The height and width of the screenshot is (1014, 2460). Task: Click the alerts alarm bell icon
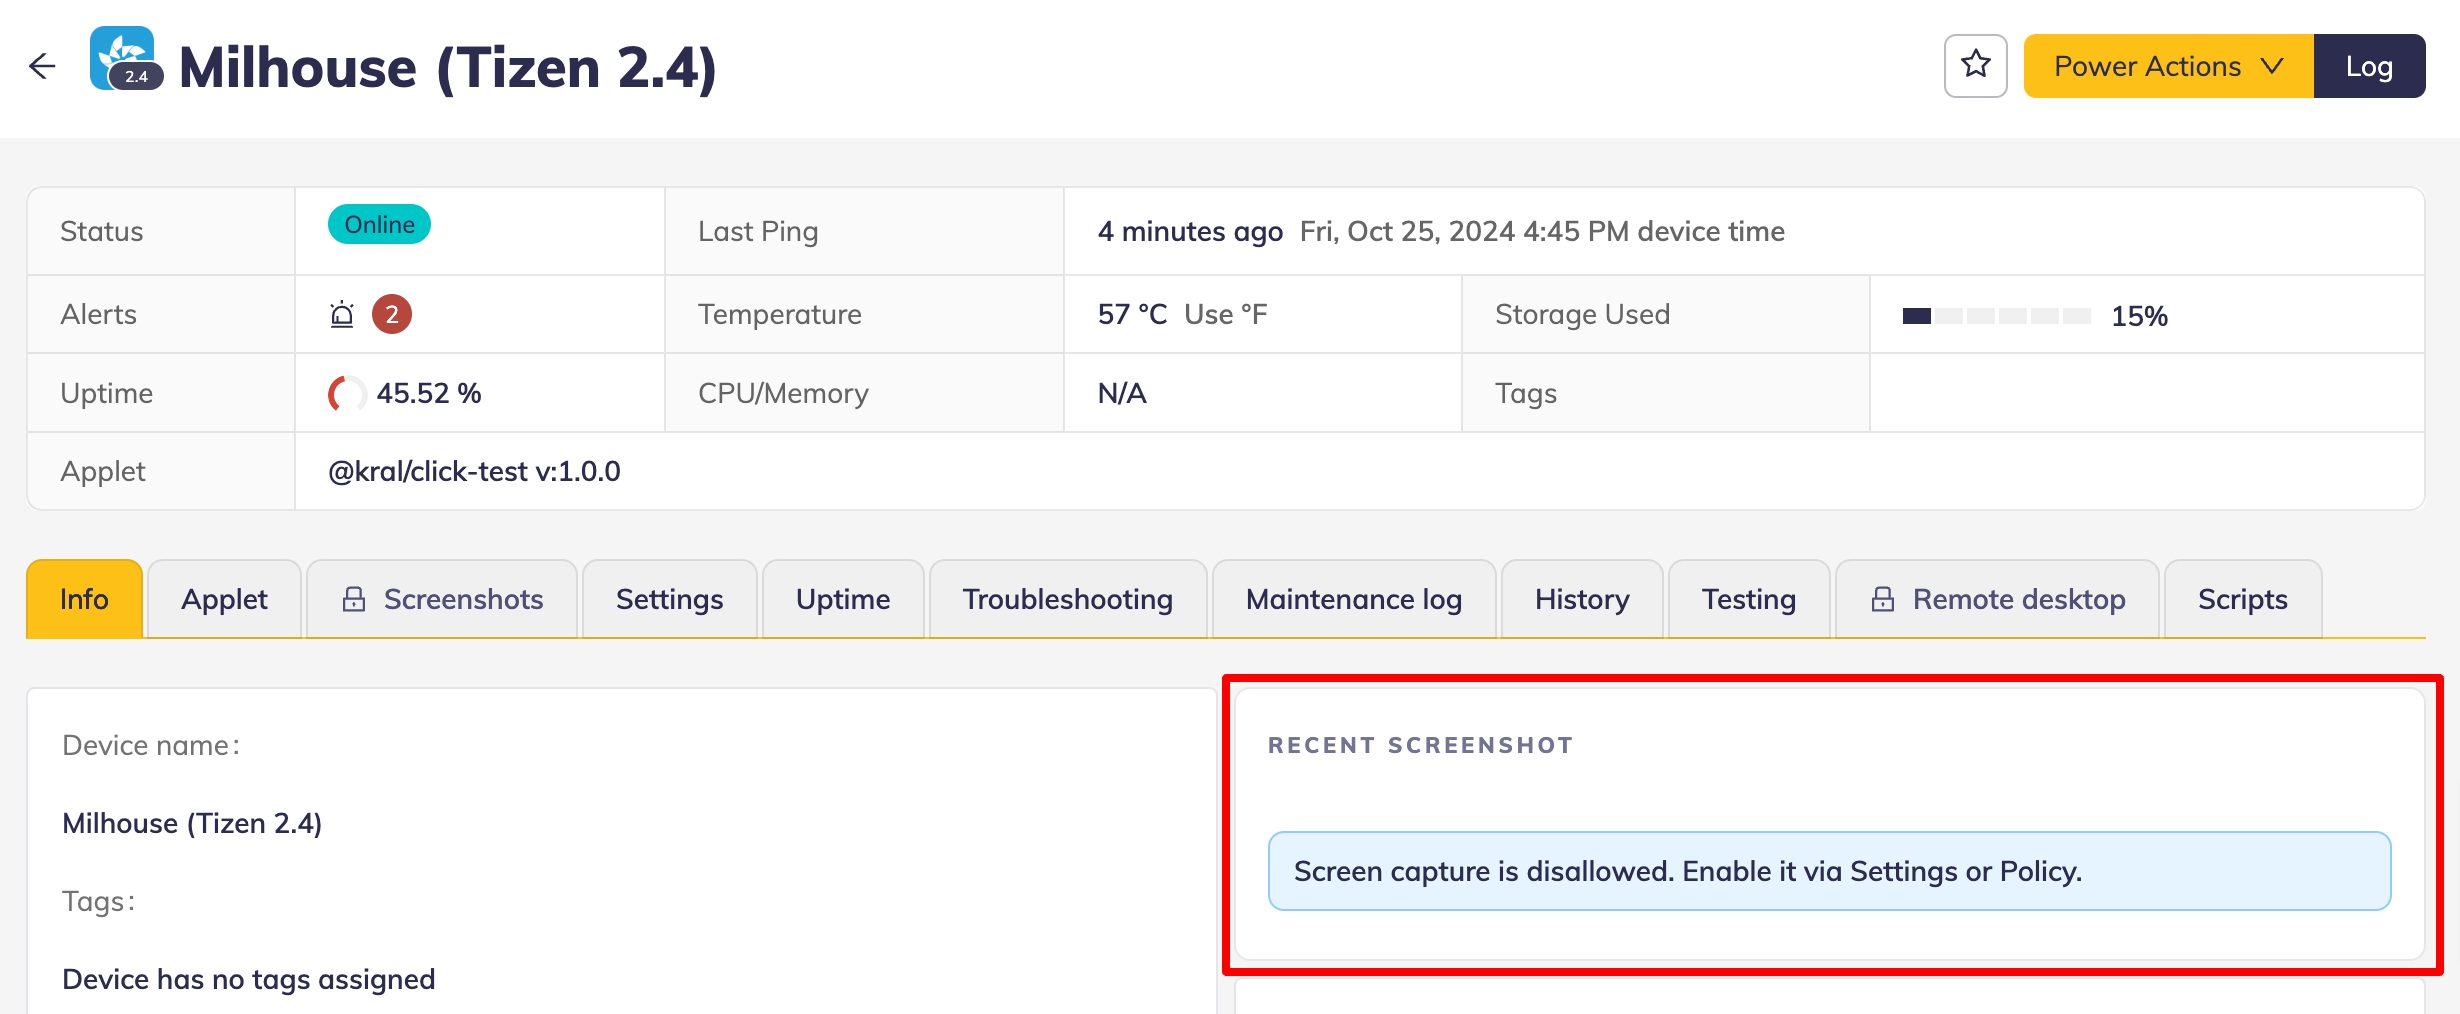point(342,315)
